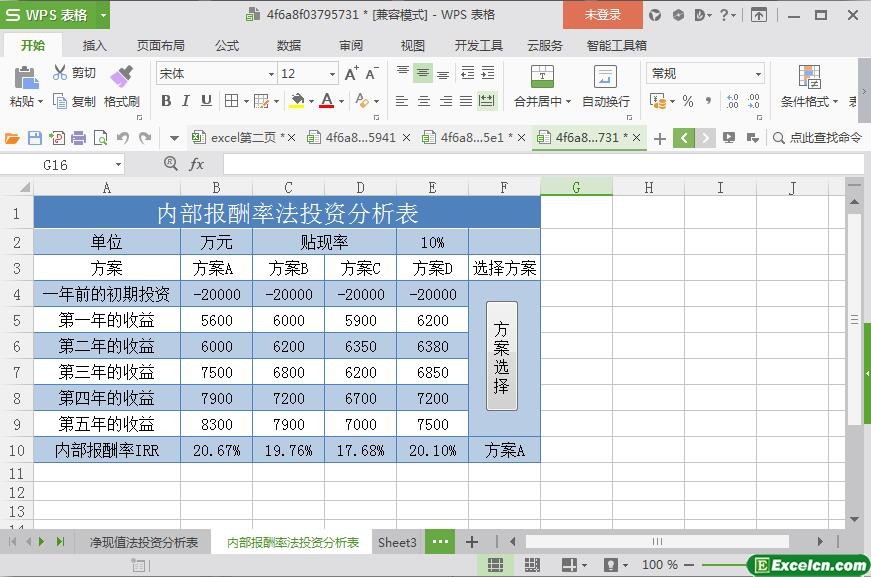This screenshot has width=871, height=577.
Task: Click the print preview icon
Action: [x=101, y=138]
